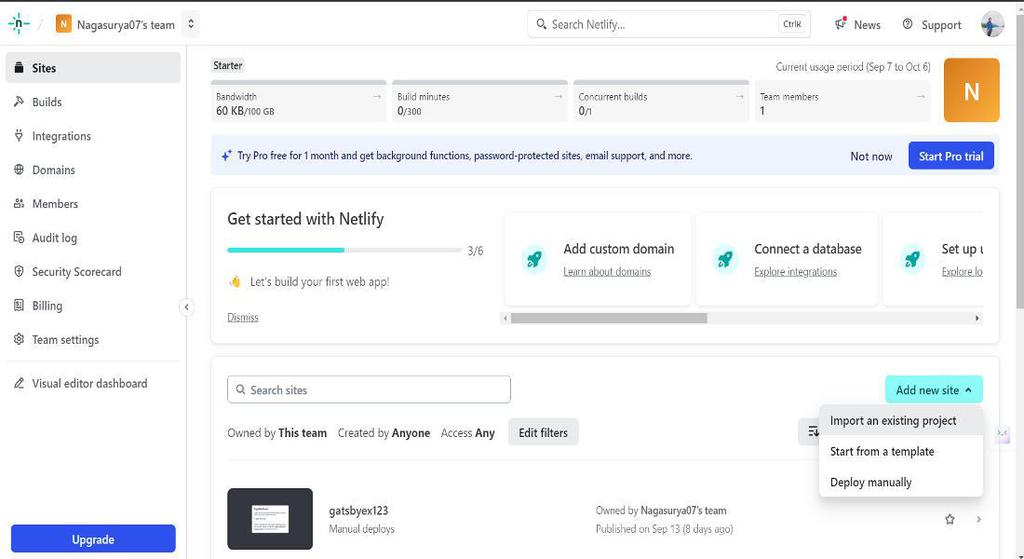Collapse the sidebar with chevron toggle

(187, 307)
